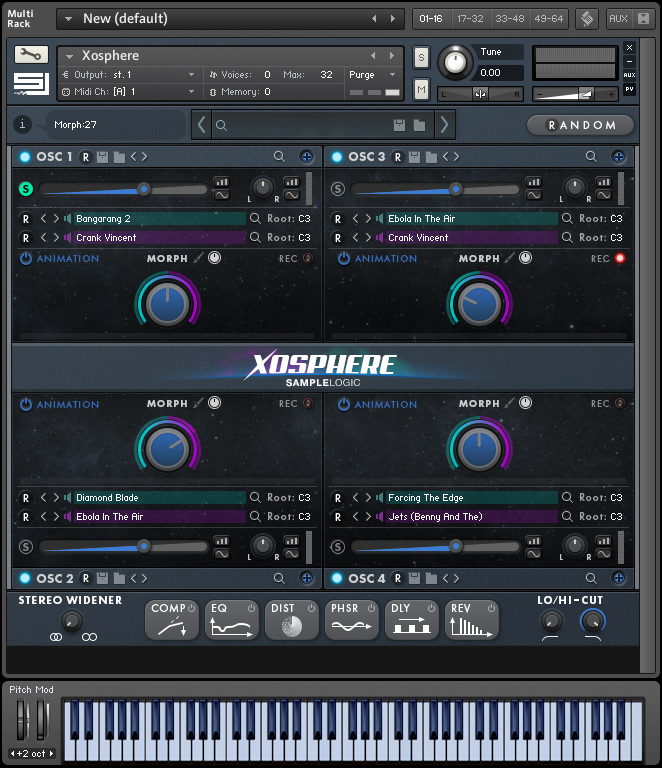Expand the Xosphere instrument name dropdown
Screen dimensions: 662x768
70,56
